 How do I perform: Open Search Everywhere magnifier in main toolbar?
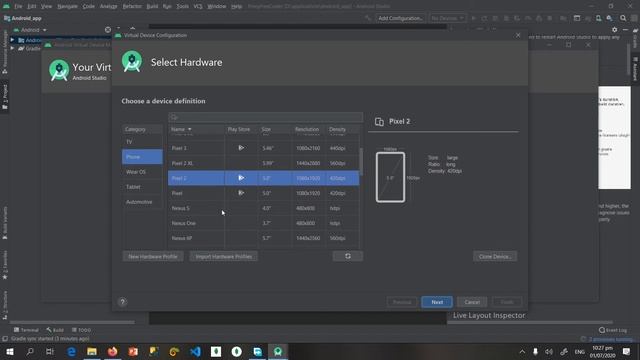(623, 18)
